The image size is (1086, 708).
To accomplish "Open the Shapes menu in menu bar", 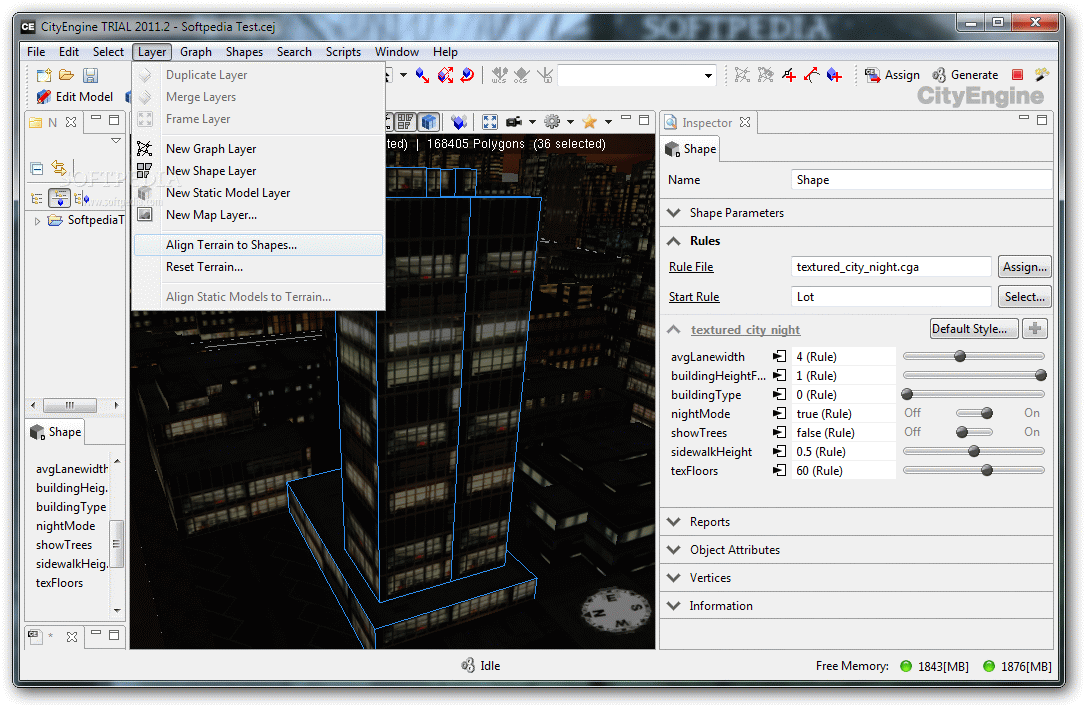I will tap(244, 52).
